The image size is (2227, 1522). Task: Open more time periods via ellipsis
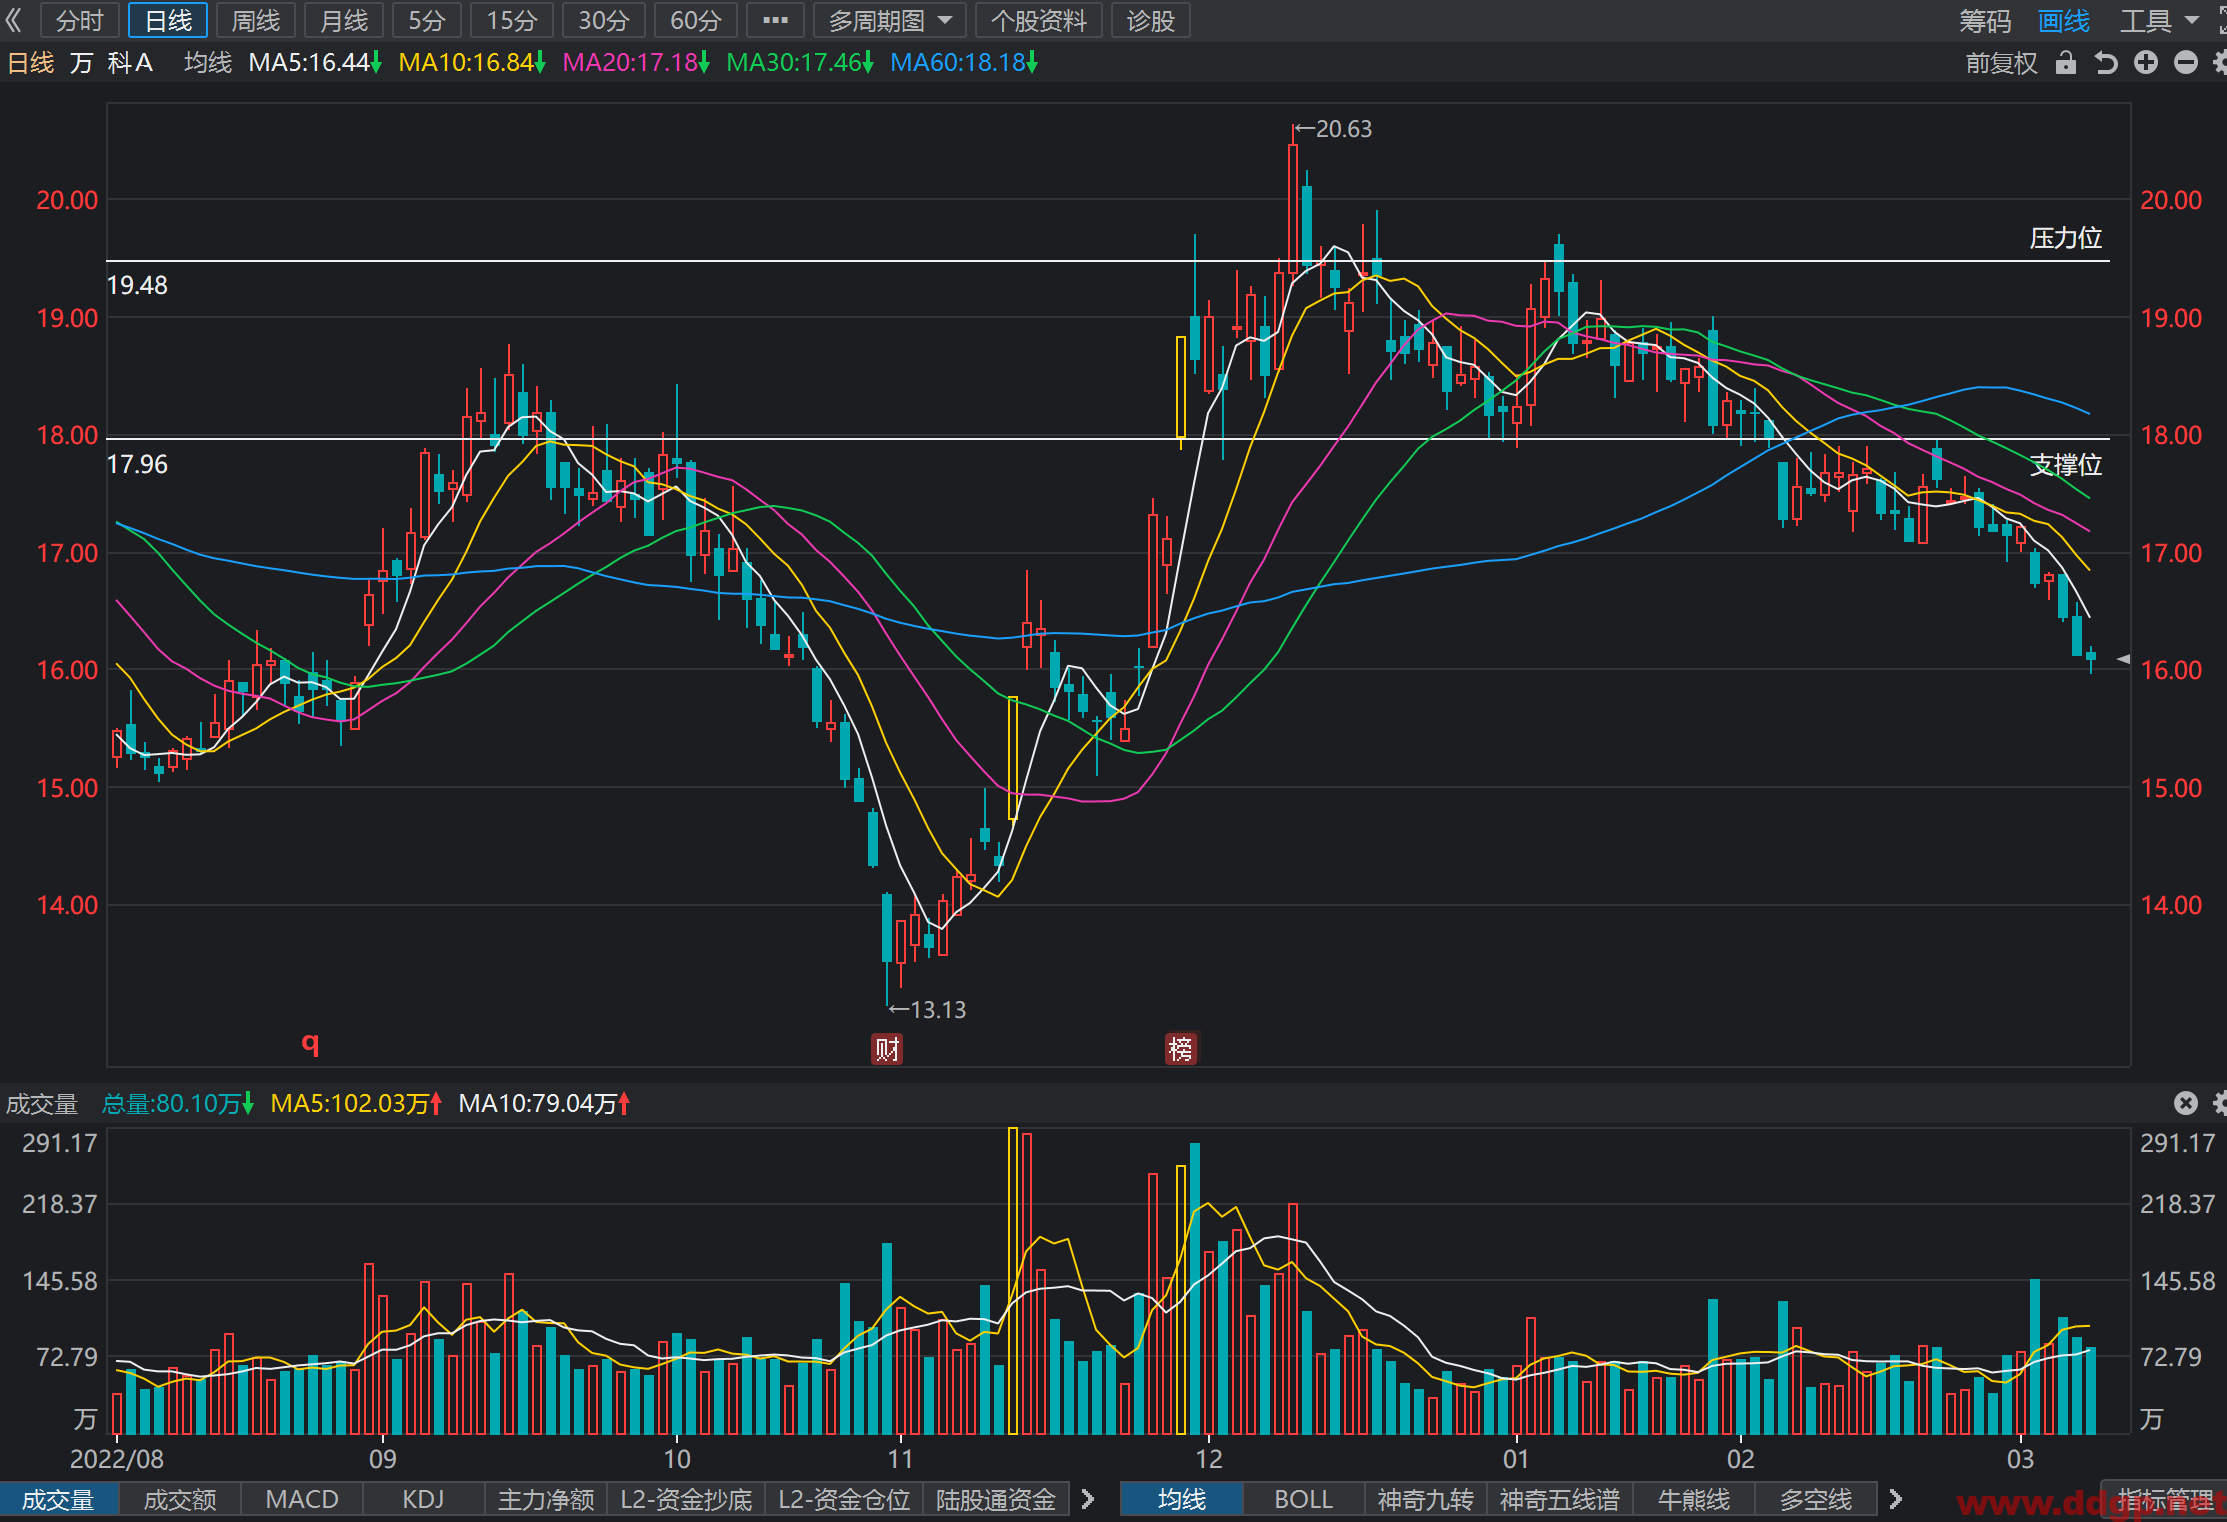pyautogui.click(x=775, y=20)
